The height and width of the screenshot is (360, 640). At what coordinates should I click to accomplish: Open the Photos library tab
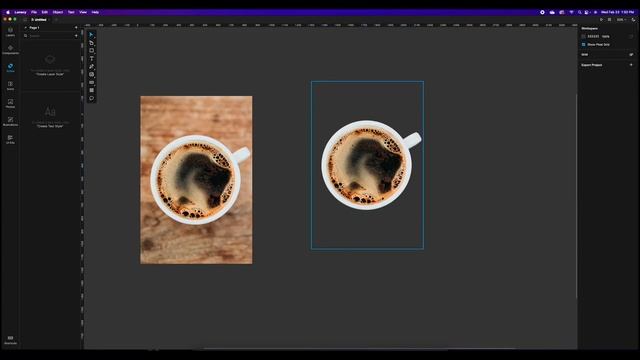point(10,104)
